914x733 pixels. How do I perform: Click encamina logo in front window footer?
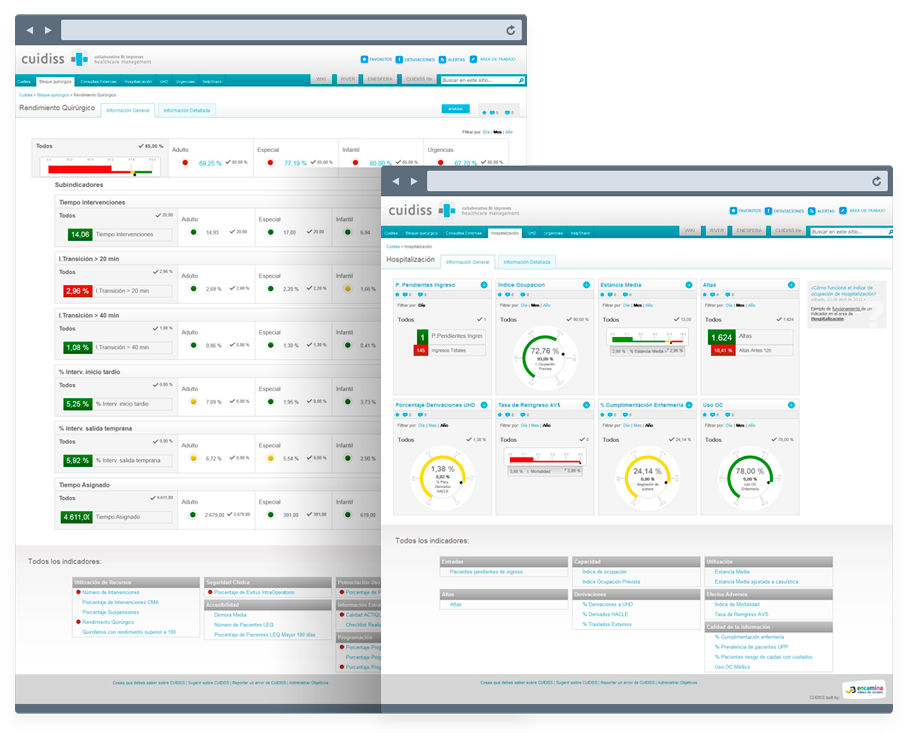(864, 689)
